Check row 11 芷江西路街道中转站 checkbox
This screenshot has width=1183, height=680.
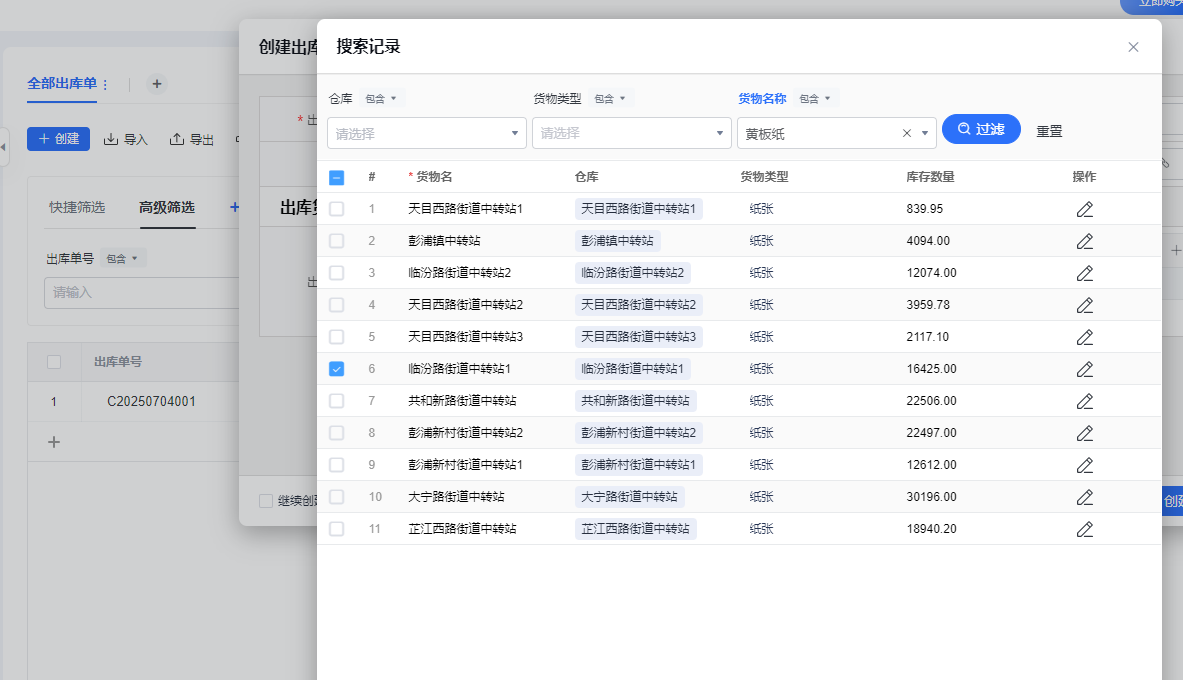click(336, 529)
